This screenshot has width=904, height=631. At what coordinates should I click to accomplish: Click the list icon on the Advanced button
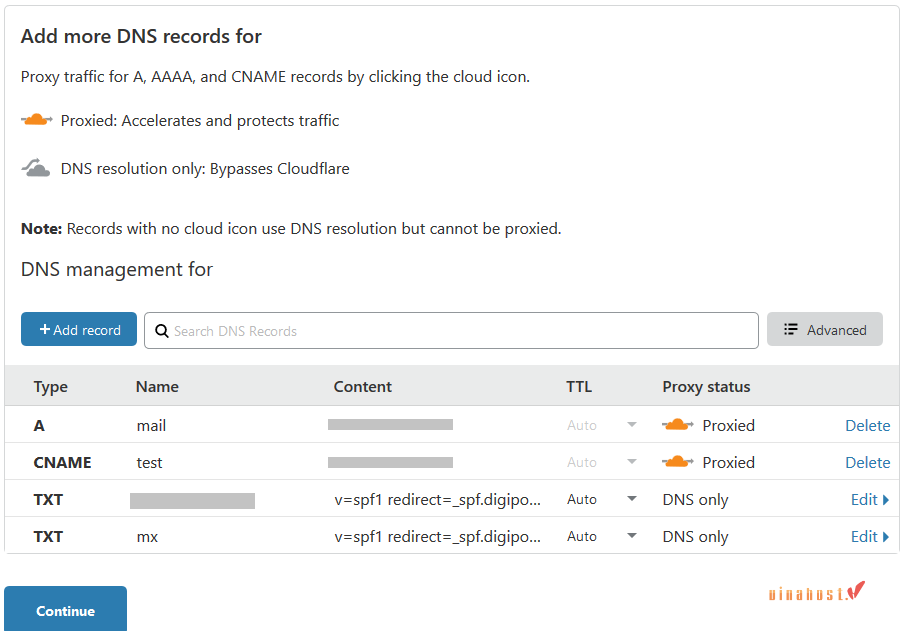[793, 329]
